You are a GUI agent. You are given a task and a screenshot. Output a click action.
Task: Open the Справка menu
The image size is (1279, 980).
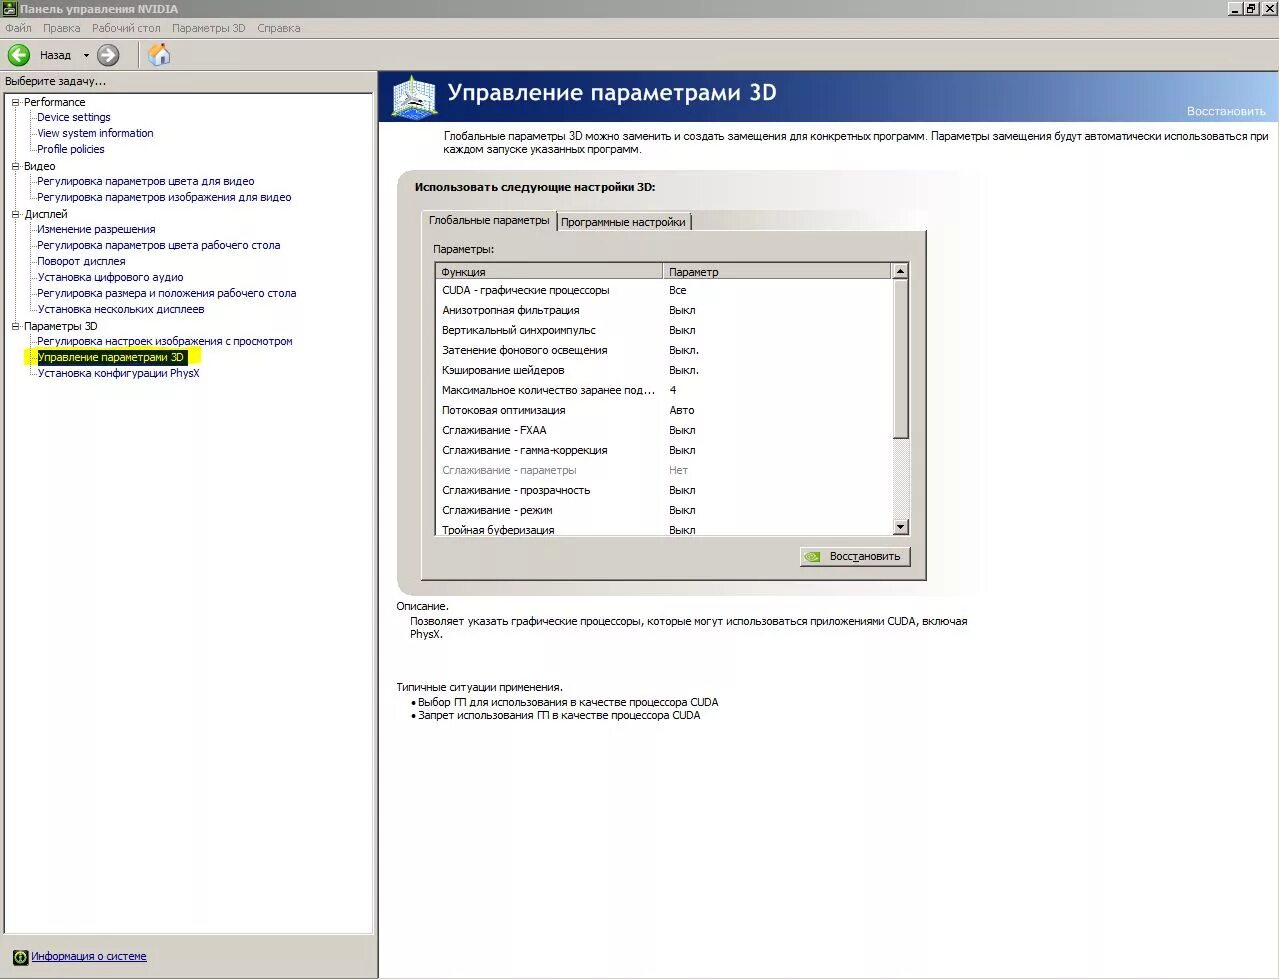(279, 28)
